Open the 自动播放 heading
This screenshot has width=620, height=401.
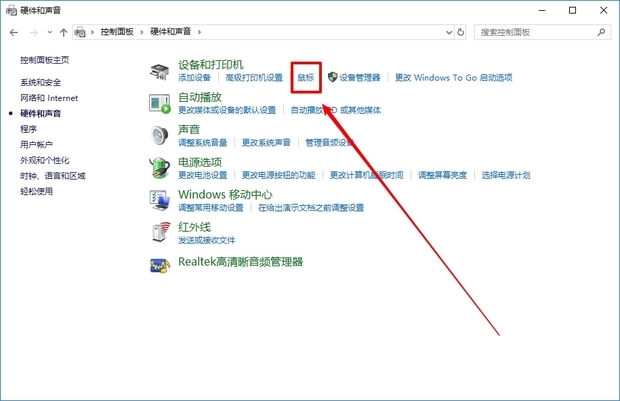(x=200, y=97)
